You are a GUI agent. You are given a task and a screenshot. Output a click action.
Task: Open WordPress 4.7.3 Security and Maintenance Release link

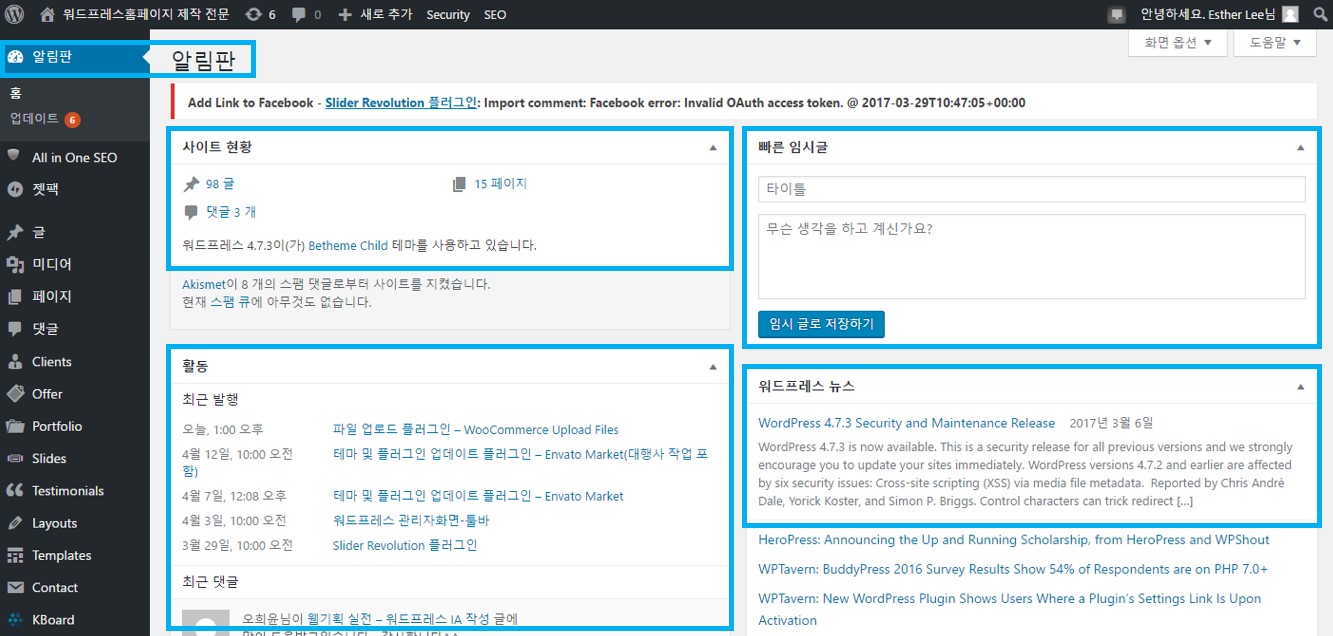point(906,423)
